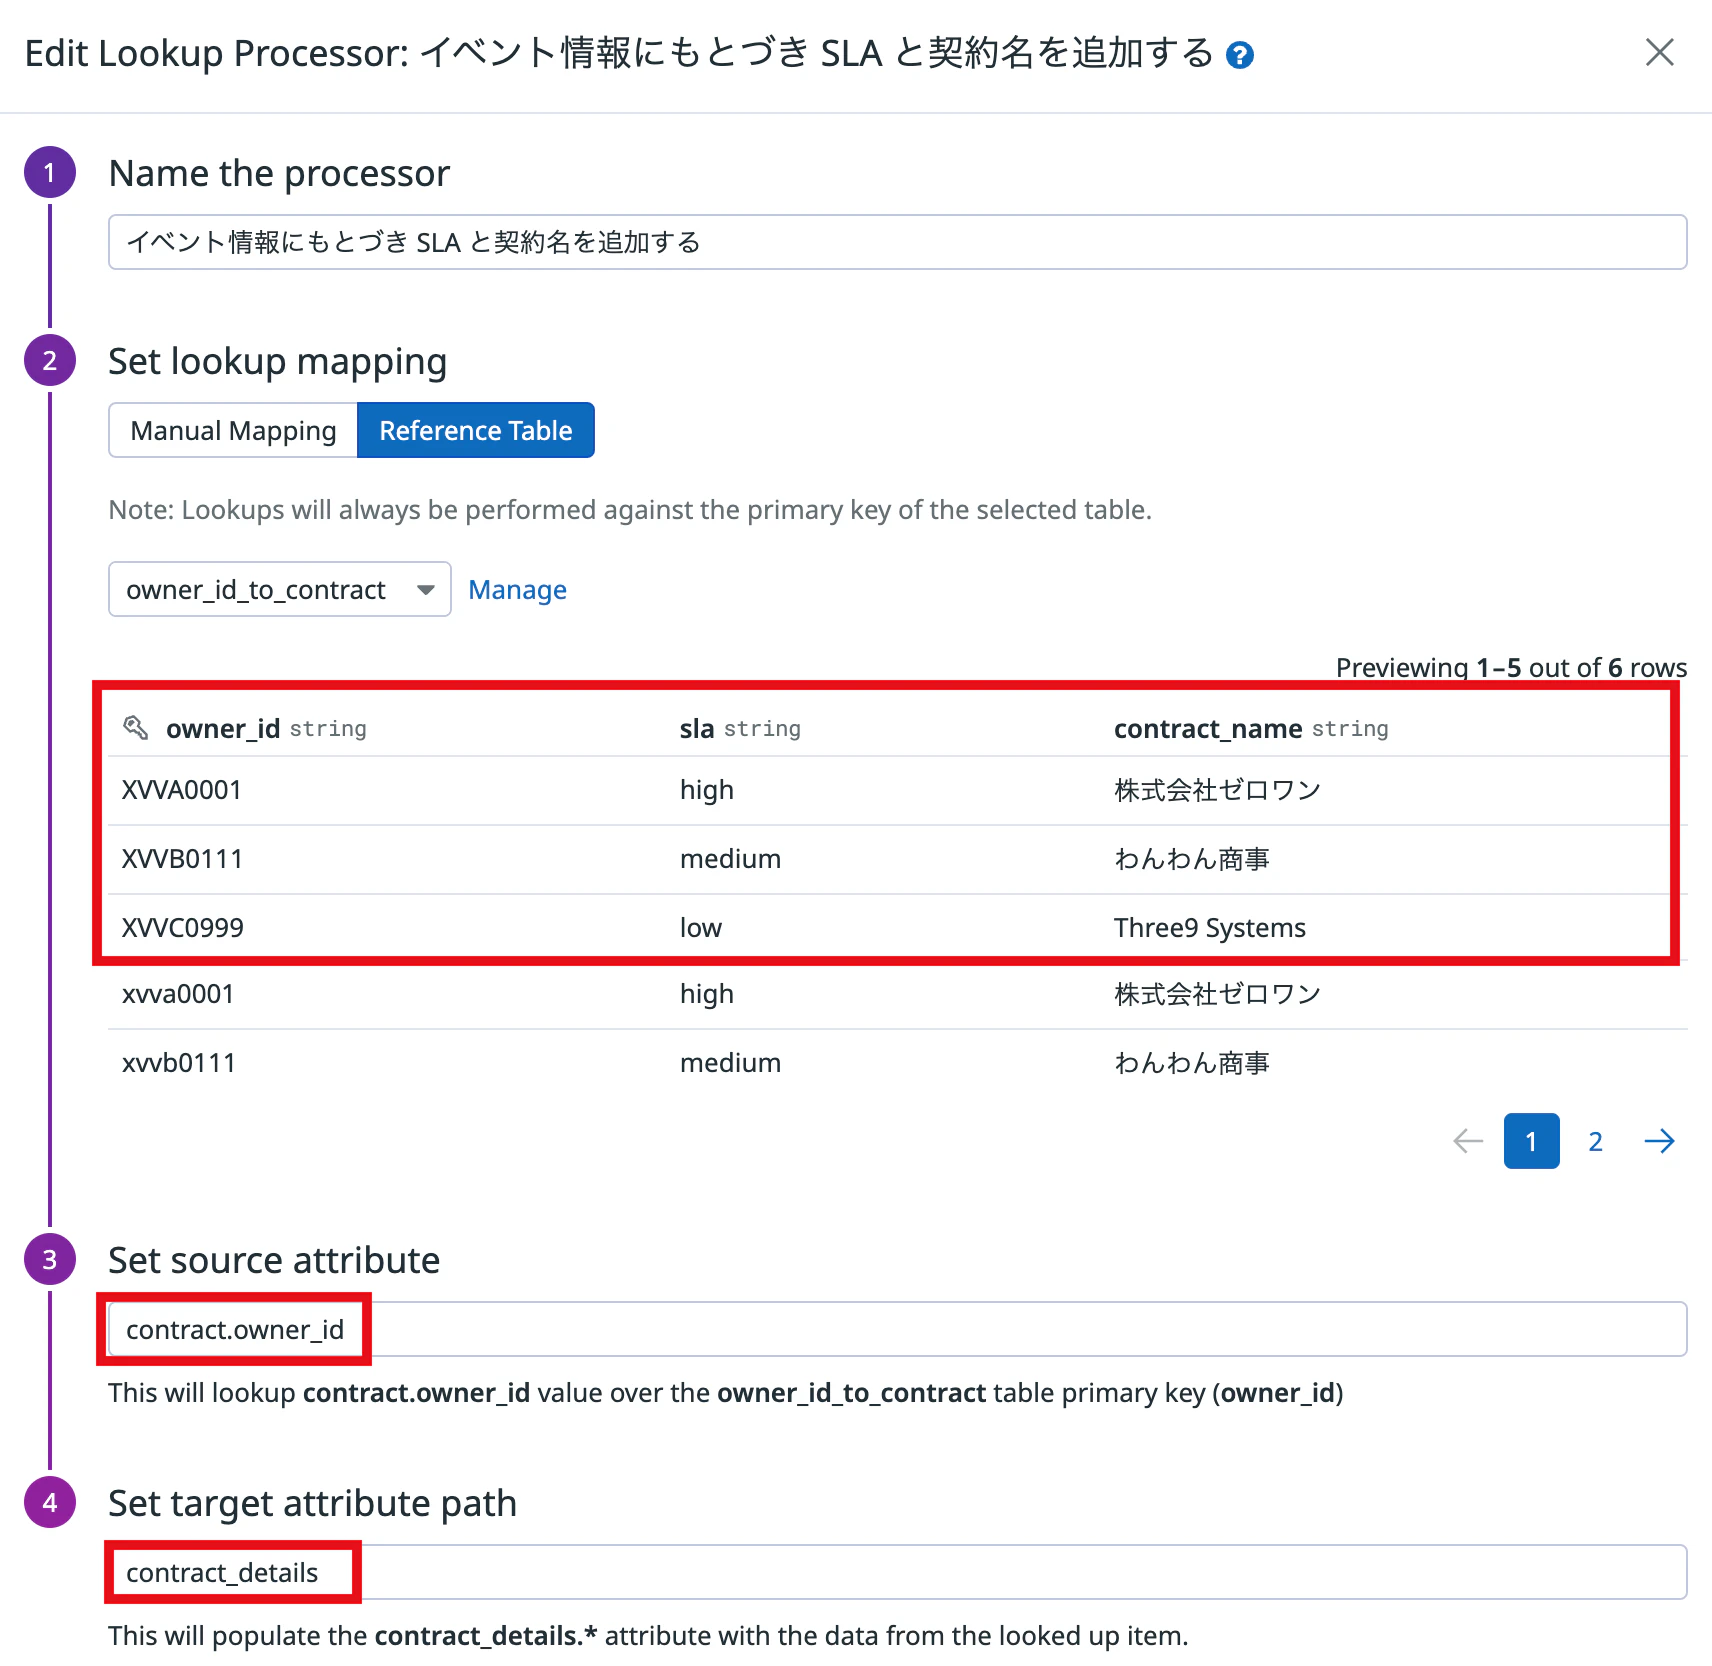Click the medium SLA value in XVVB0111 row
Screen dimensions: 1712x1666
(730, 859)
